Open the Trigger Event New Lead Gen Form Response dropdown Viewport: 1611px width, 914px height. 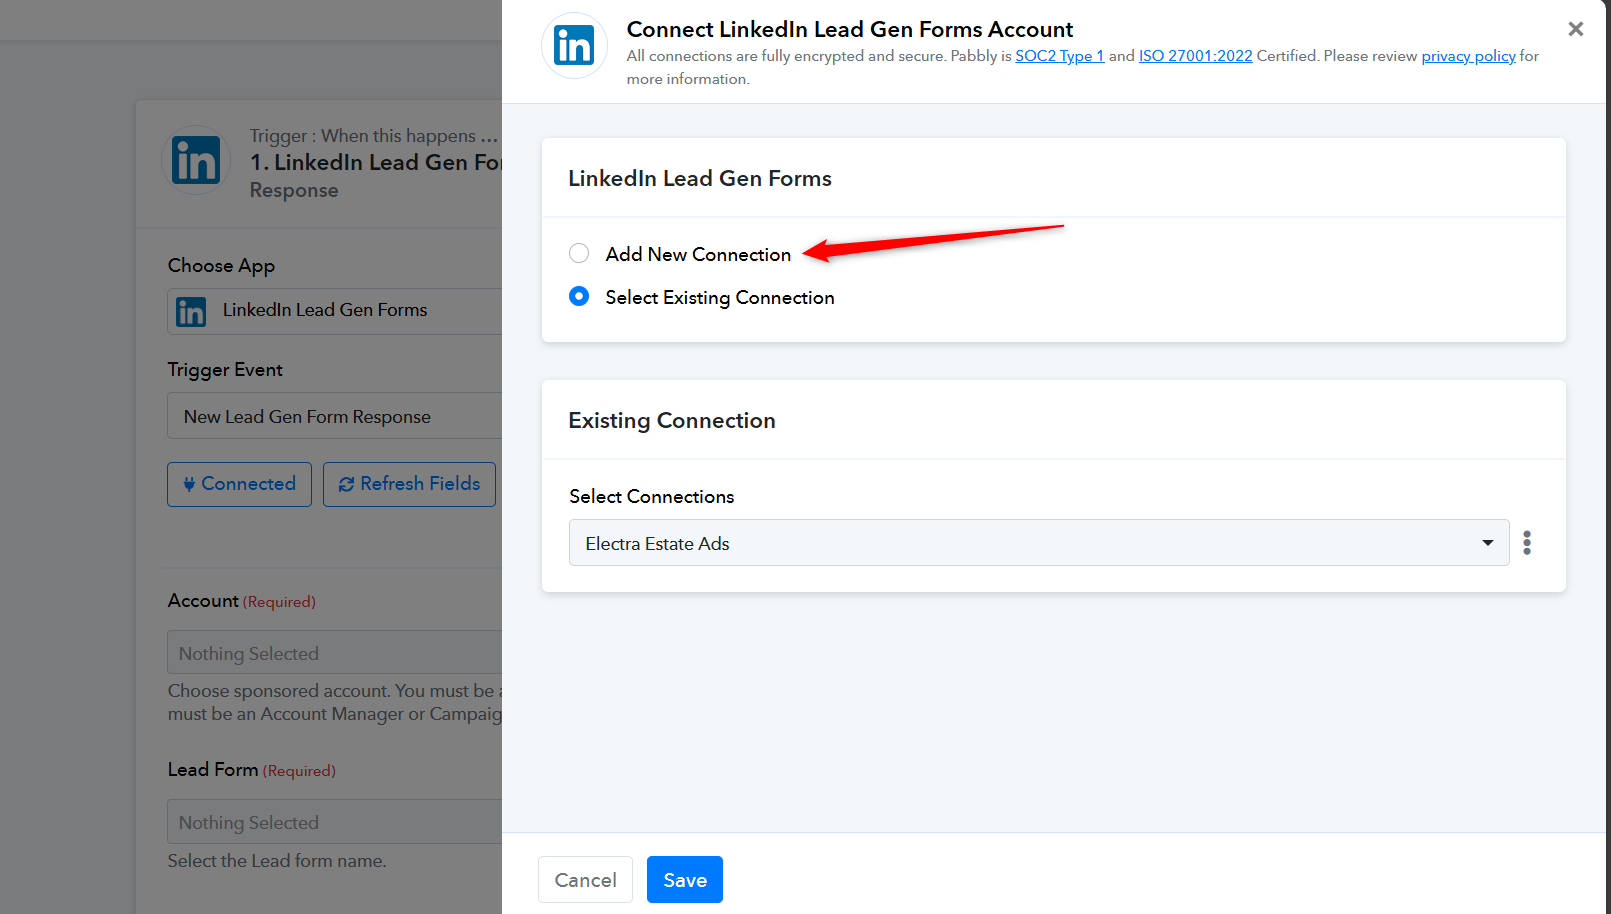pyautogui.click(x=334, y=416)
